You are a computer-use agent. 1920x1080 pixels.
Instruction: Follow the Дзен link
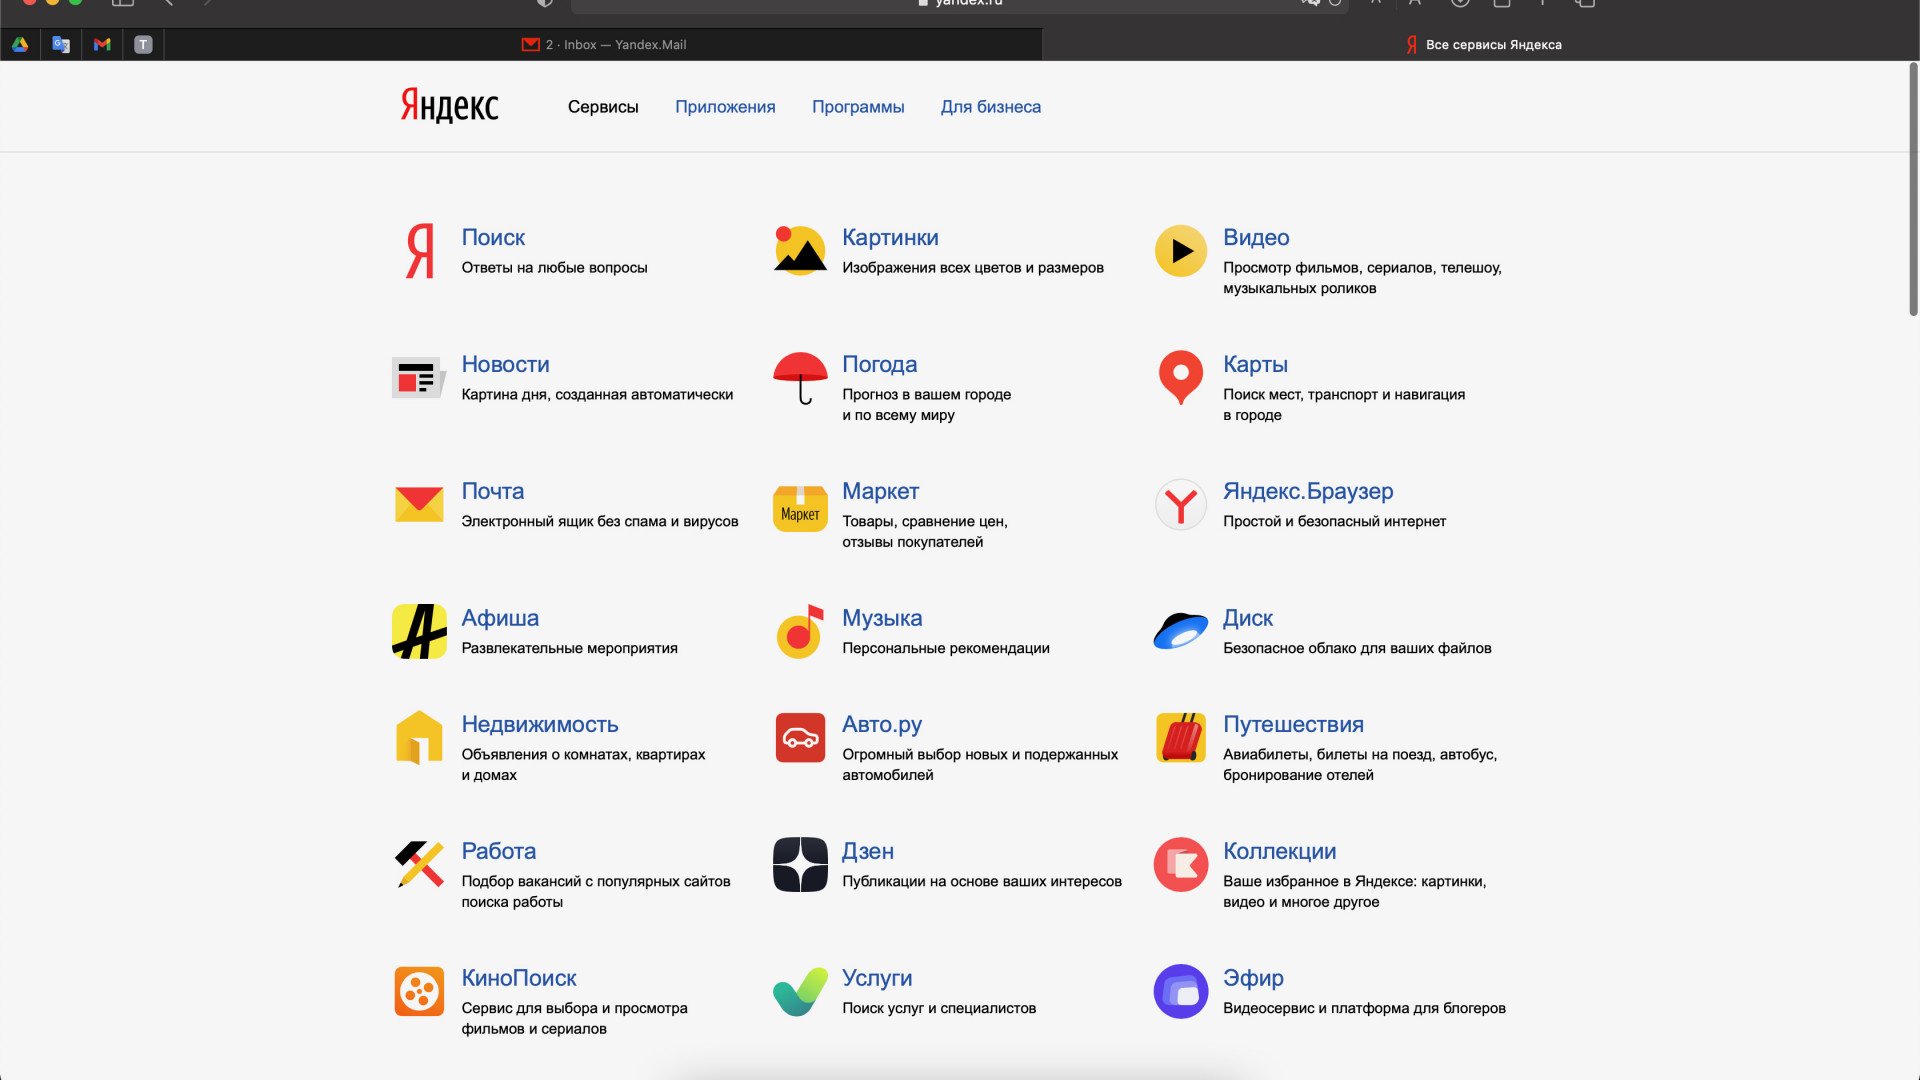[868, 851]
